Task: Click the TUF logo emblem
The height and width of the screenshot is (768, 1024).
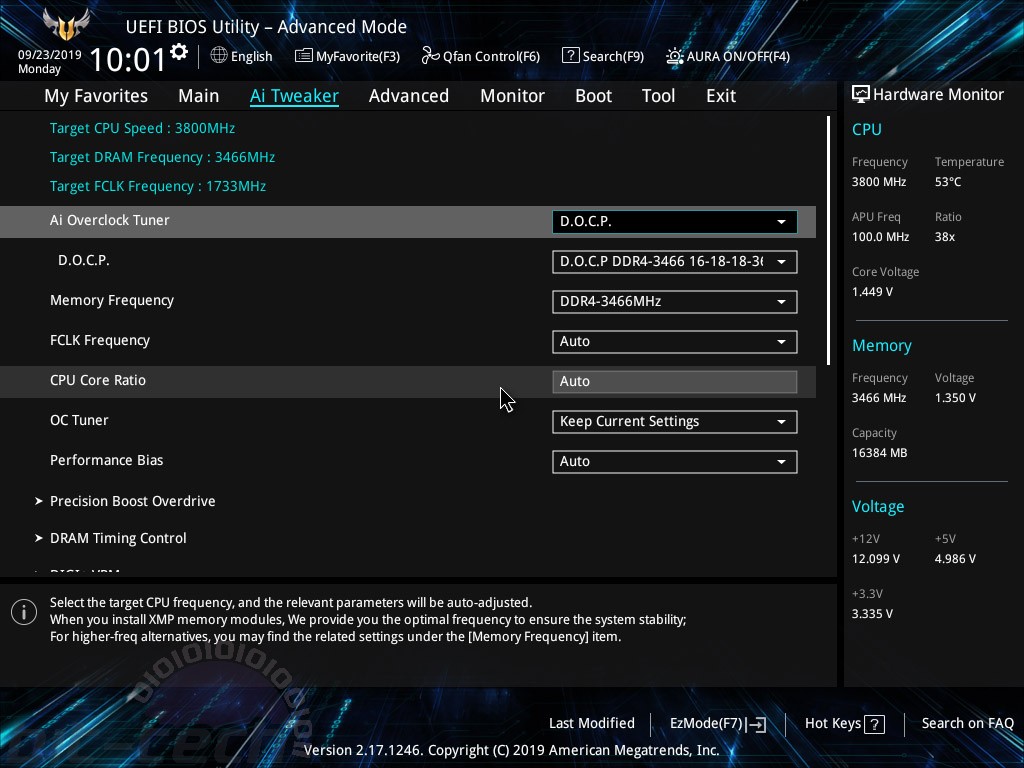Action: pos(66,24)
